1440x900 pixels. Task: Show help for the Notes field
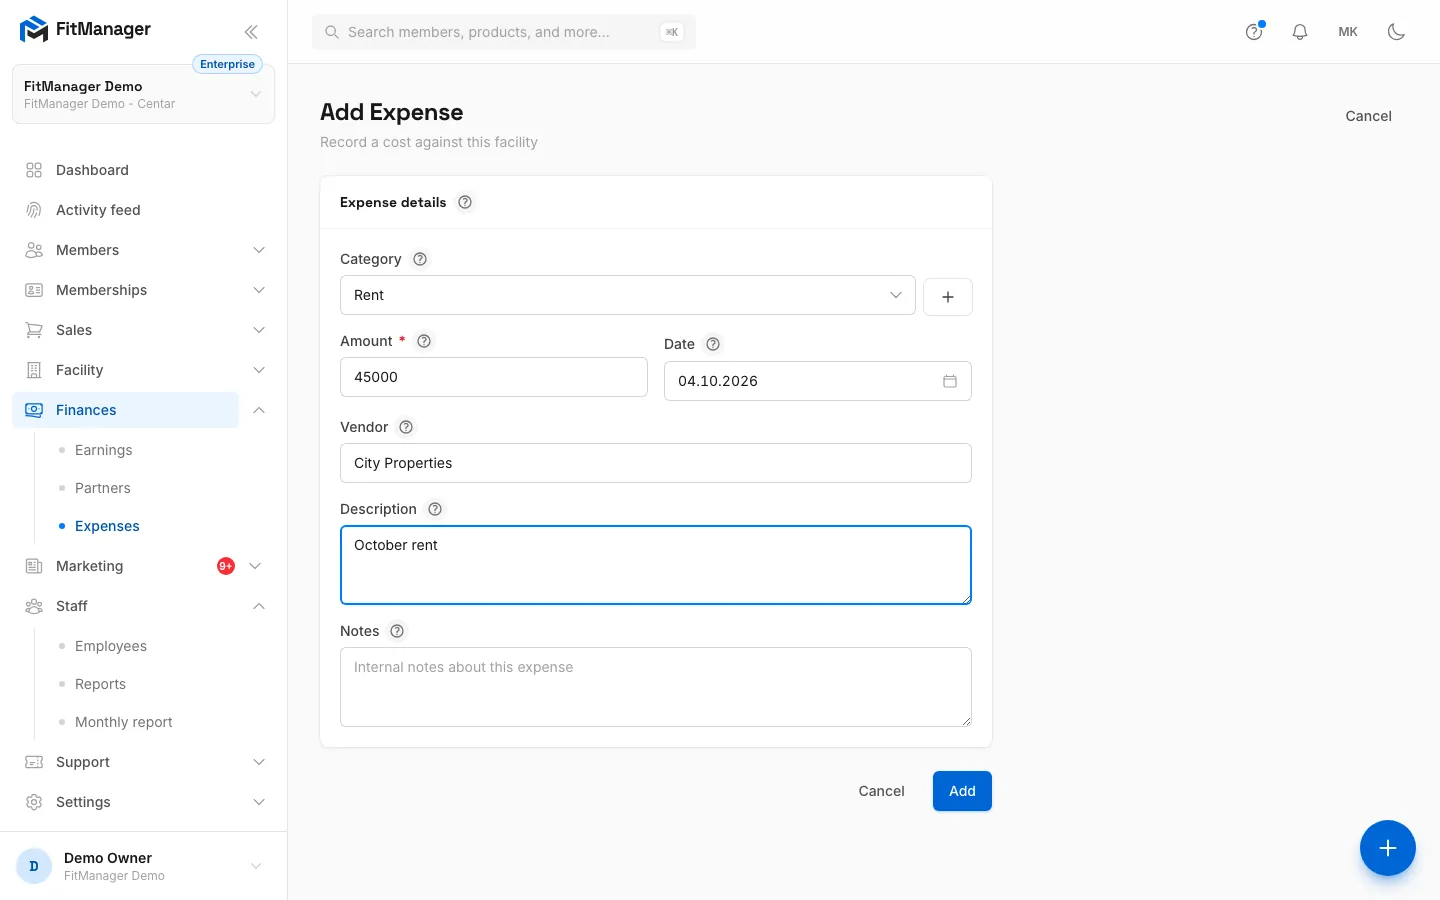(x=397, y=631)
